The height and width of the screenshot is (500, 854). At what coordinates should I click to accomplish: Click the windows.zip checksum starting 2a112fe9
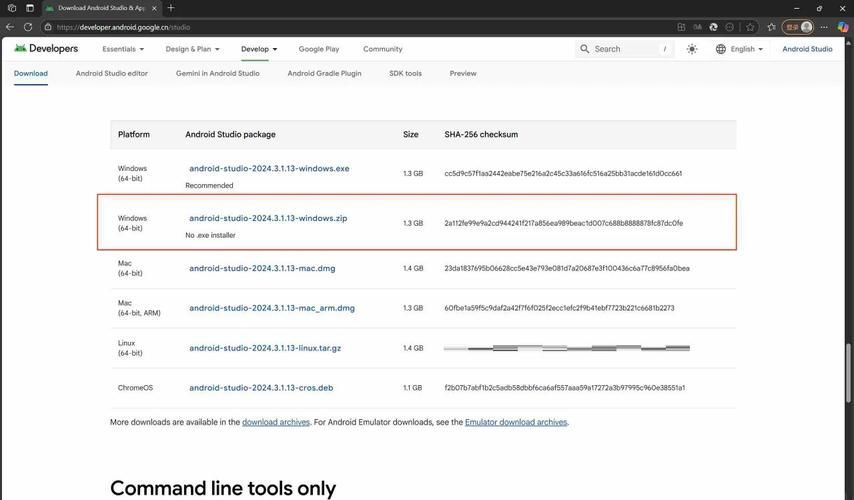(564, 223)
